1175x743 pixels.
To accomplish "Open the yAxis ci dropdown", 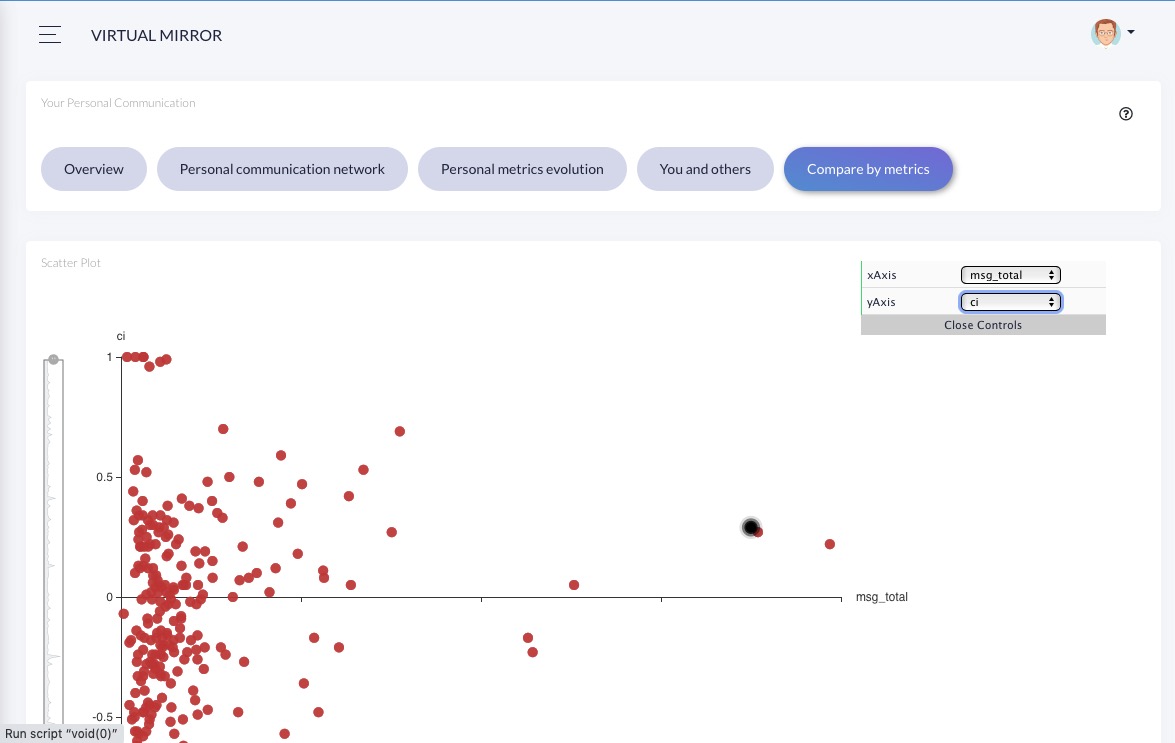I will click(1010, 301).
